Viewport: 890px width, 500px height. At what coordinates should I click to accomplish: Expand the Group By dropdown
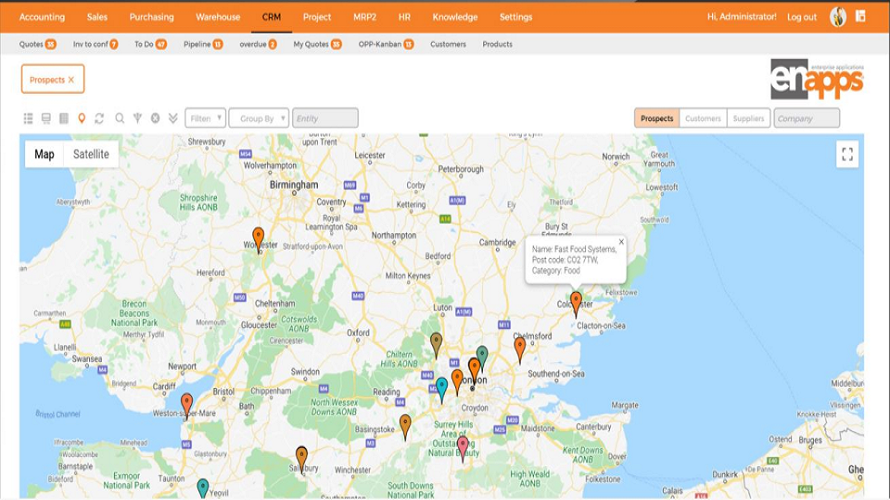[259, 118]
